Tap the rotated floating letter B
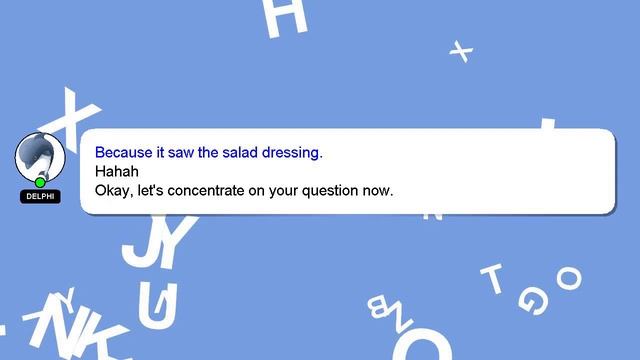The image size is (640, 360). [380, 307]
